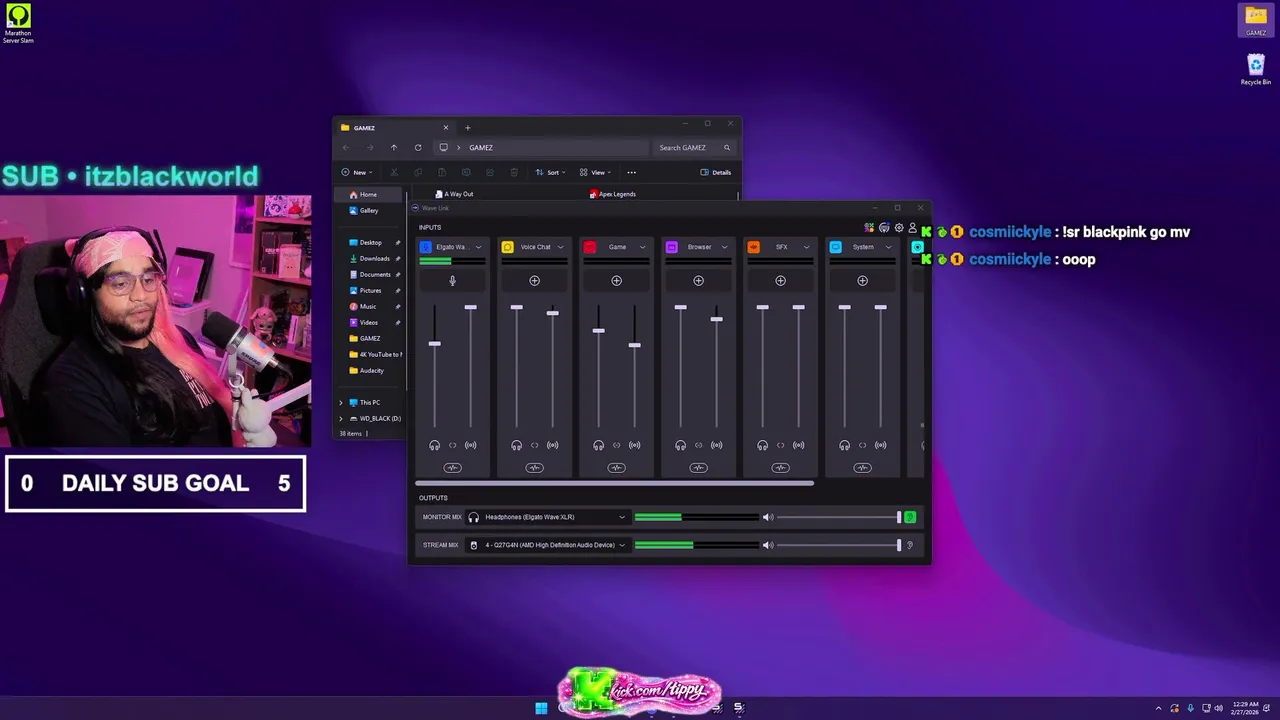1280x720 pixels.
Task: Mute the Monitor Mix output speaker
Action: click(768, 517)
